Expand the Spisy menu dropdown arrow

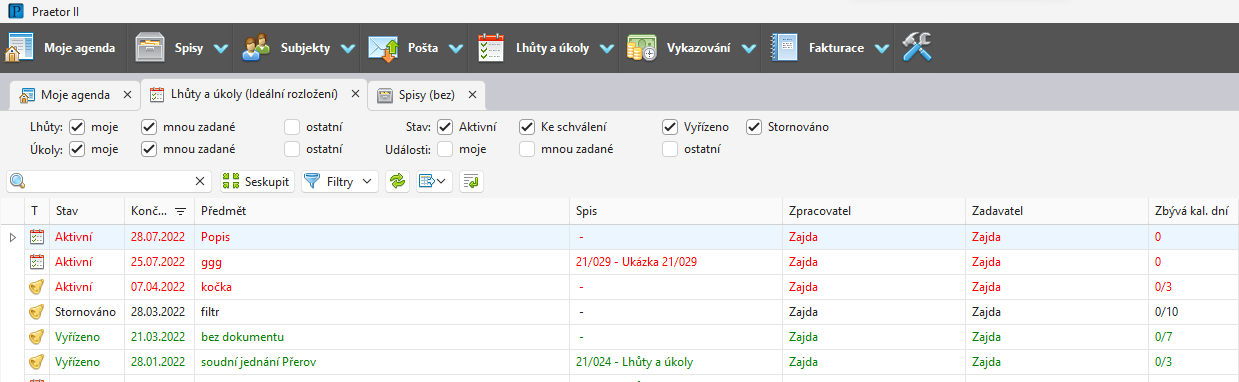tap(220, 48)
